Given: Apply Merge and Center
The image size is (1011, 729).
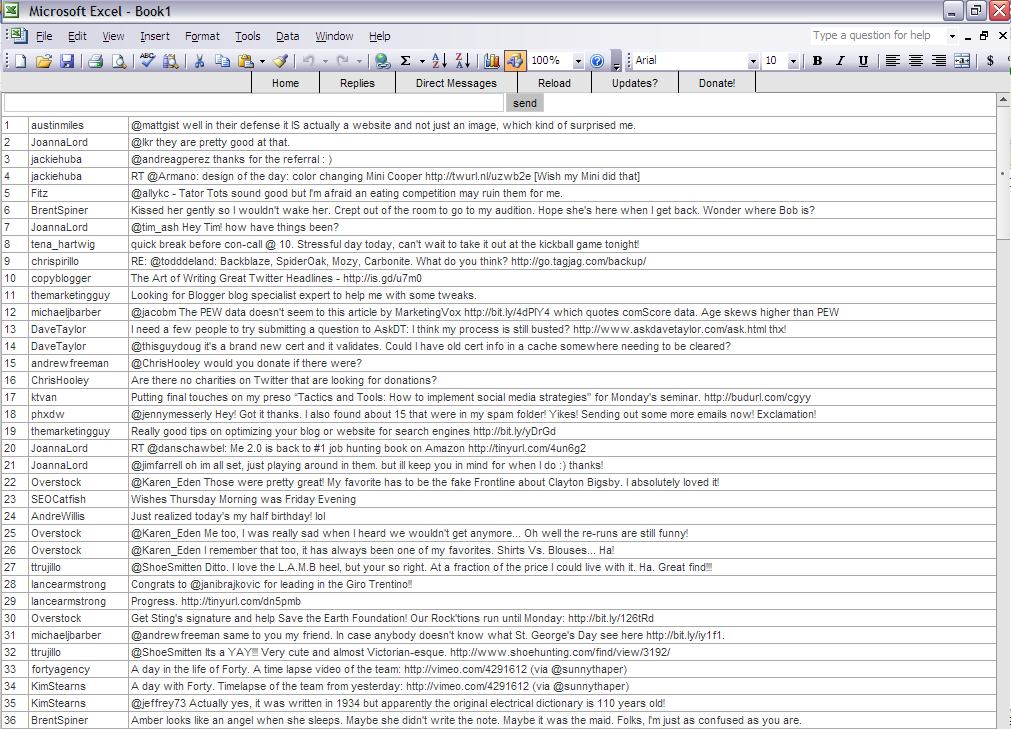Looking at the screenshot, I should pos(962,61).
